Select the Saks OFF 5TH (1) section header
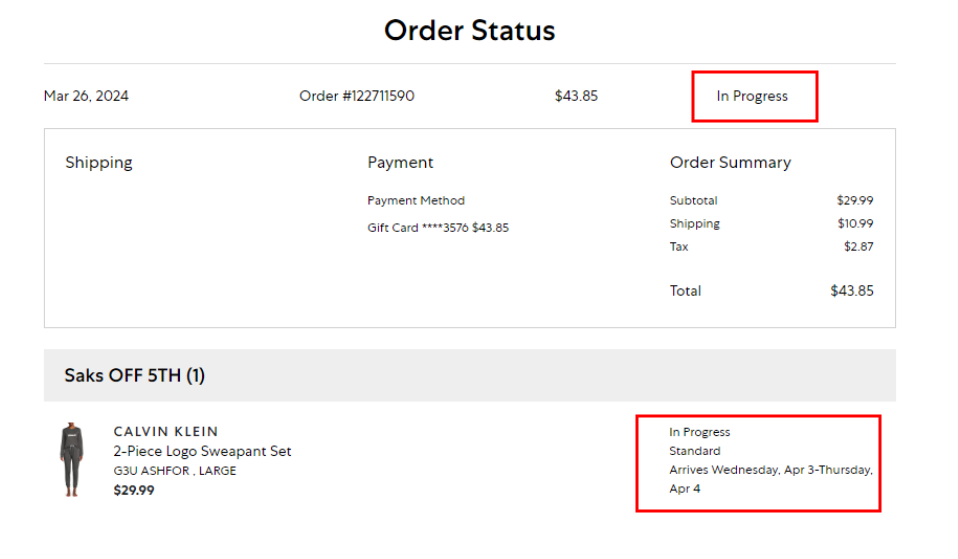Image resolution: width=958 pixels, height=559 pixels. coord(135,375)
